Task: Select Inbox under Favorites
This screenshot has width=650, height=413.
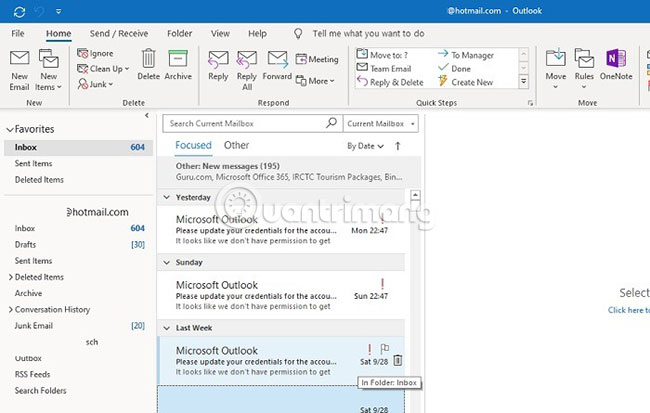Action: coord(78,147)
